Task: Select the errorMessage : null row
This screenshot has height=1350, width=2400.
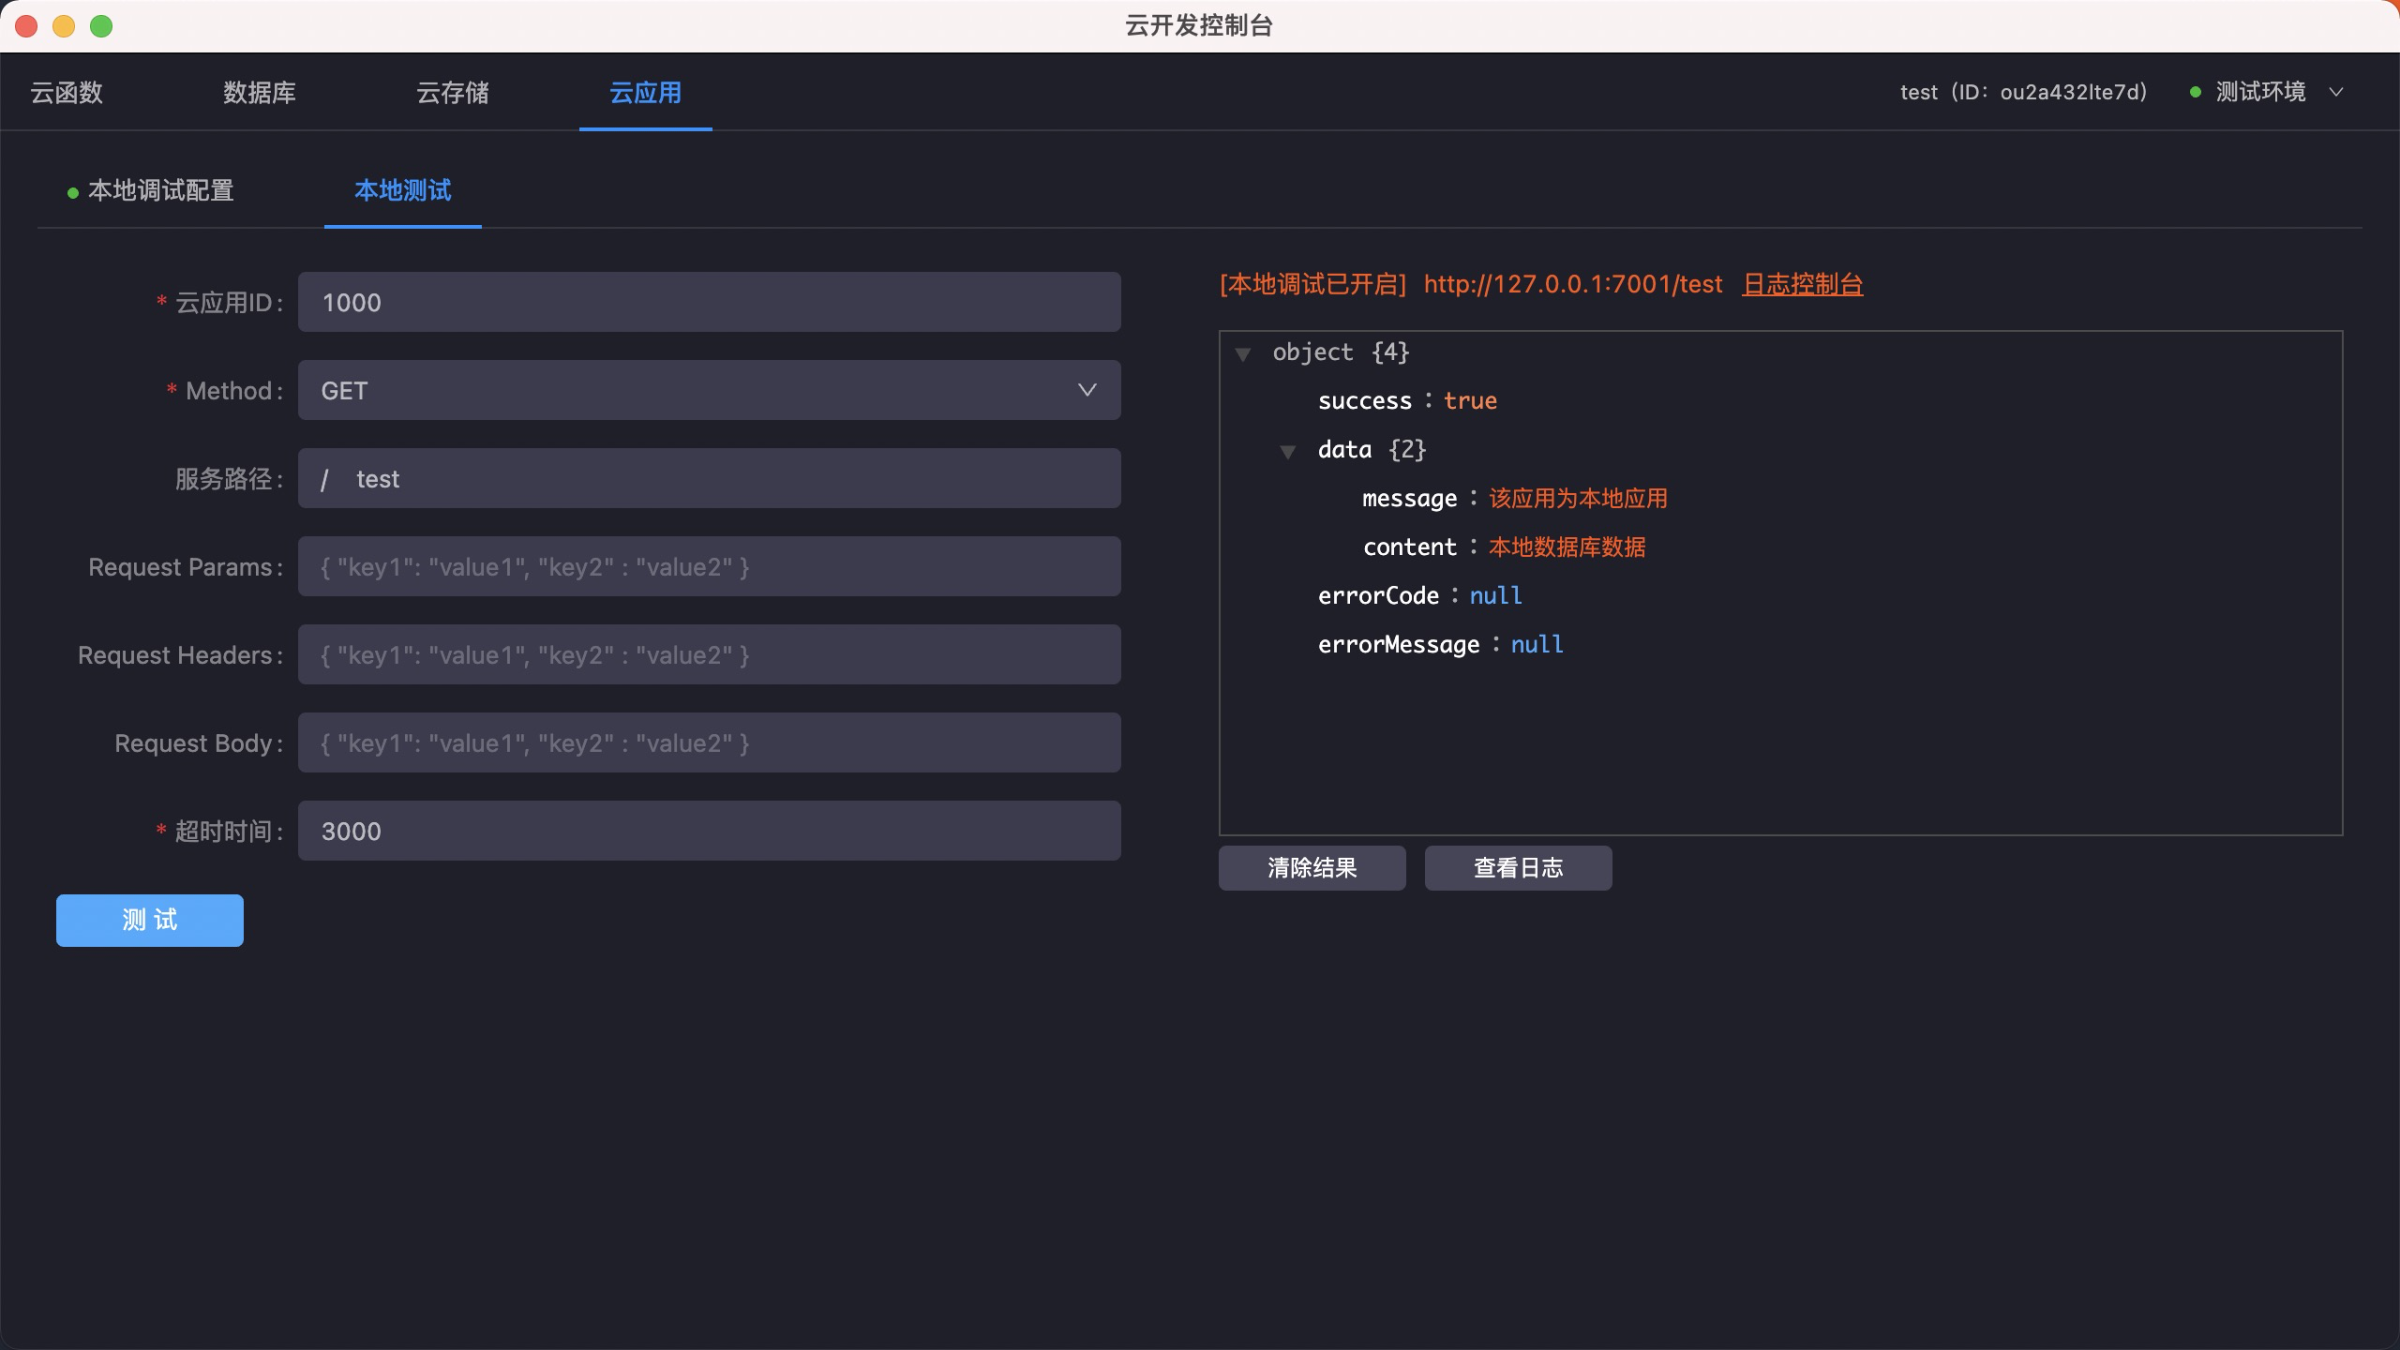Action: 1440,645
